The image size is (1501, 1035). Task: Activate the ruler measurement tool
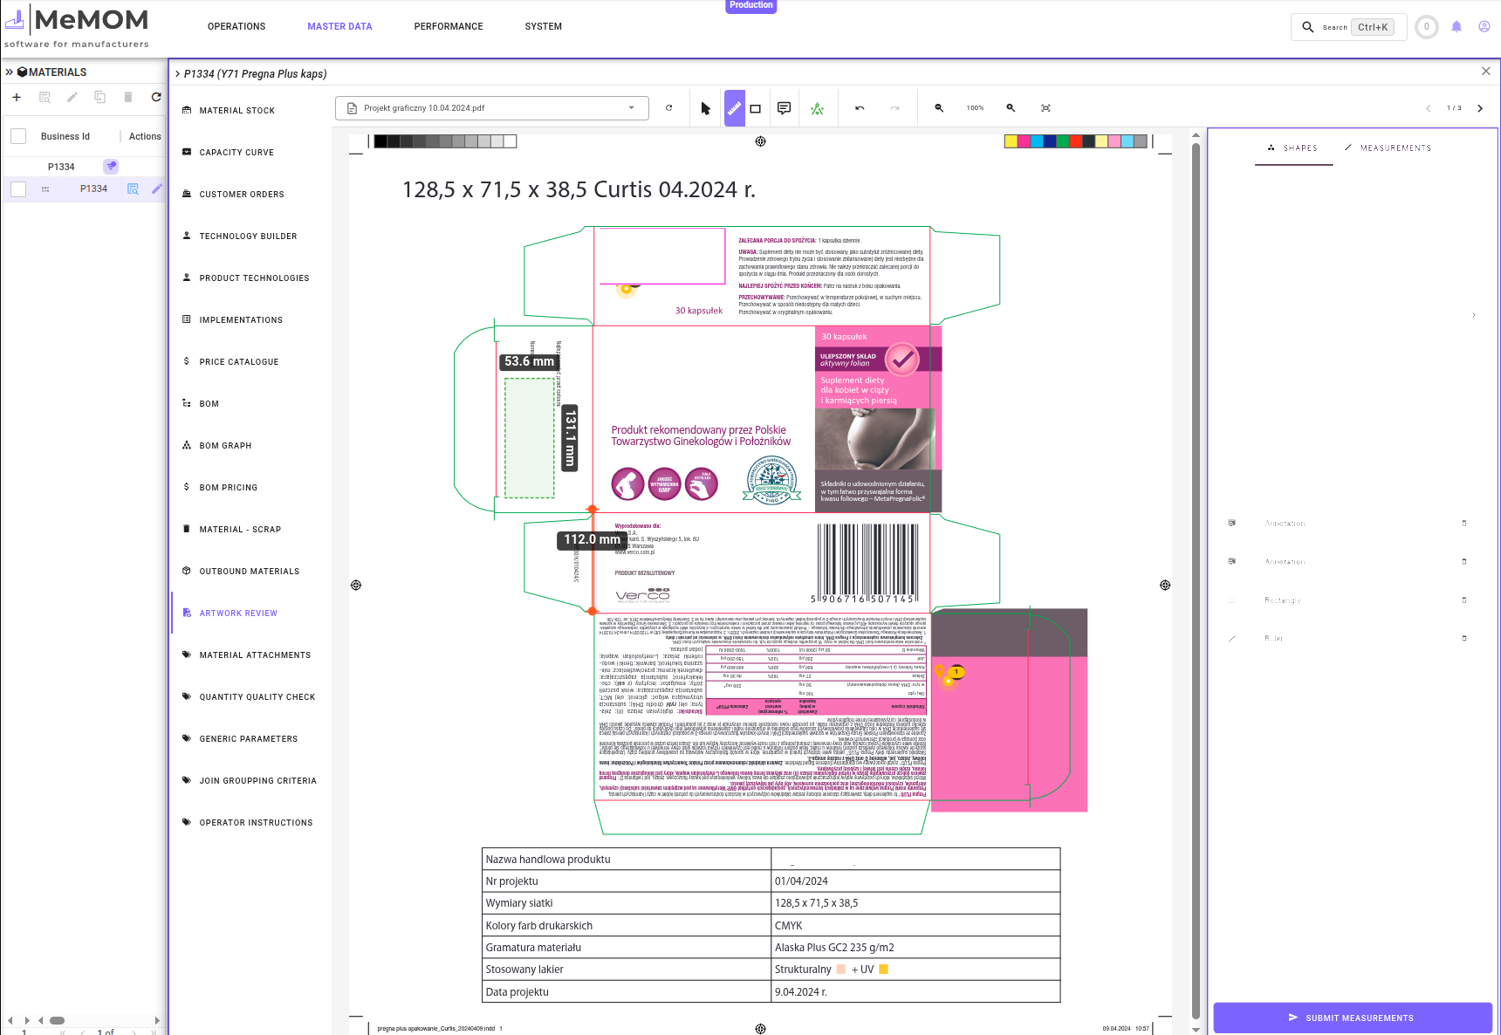[734, 108]
